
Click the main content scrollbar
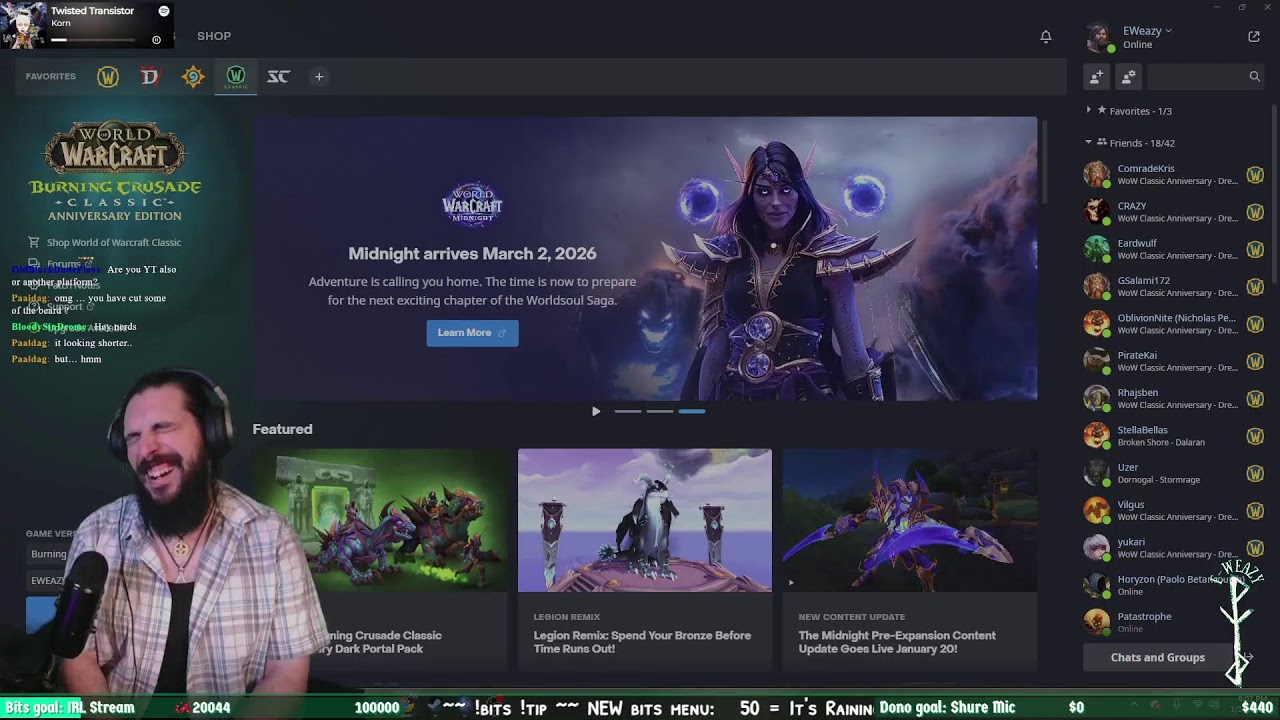click(x=1044, y=160)
